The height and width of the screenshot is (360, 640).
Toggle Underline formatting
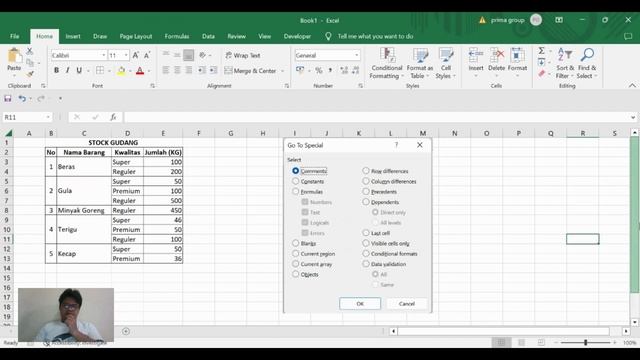[x=79, y=71]
